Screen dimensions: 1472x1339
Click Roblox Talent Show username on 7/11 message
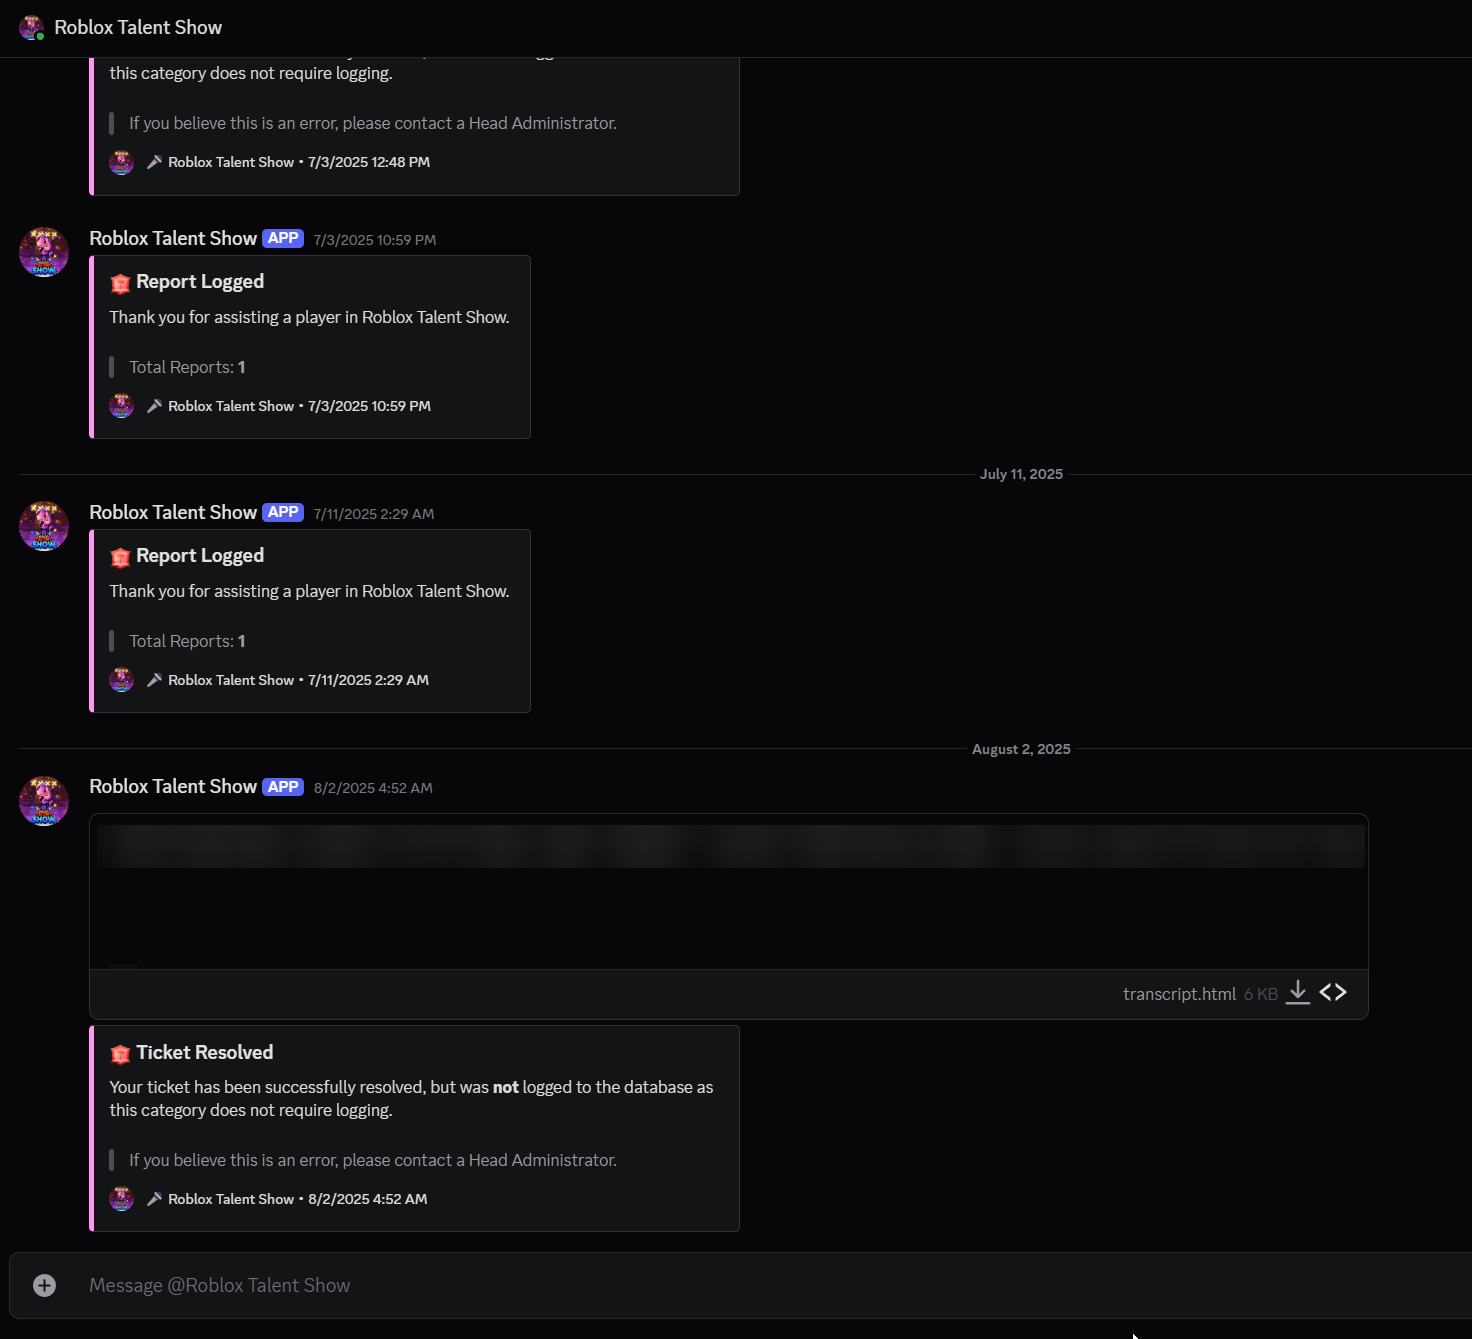tap(173, 512)
